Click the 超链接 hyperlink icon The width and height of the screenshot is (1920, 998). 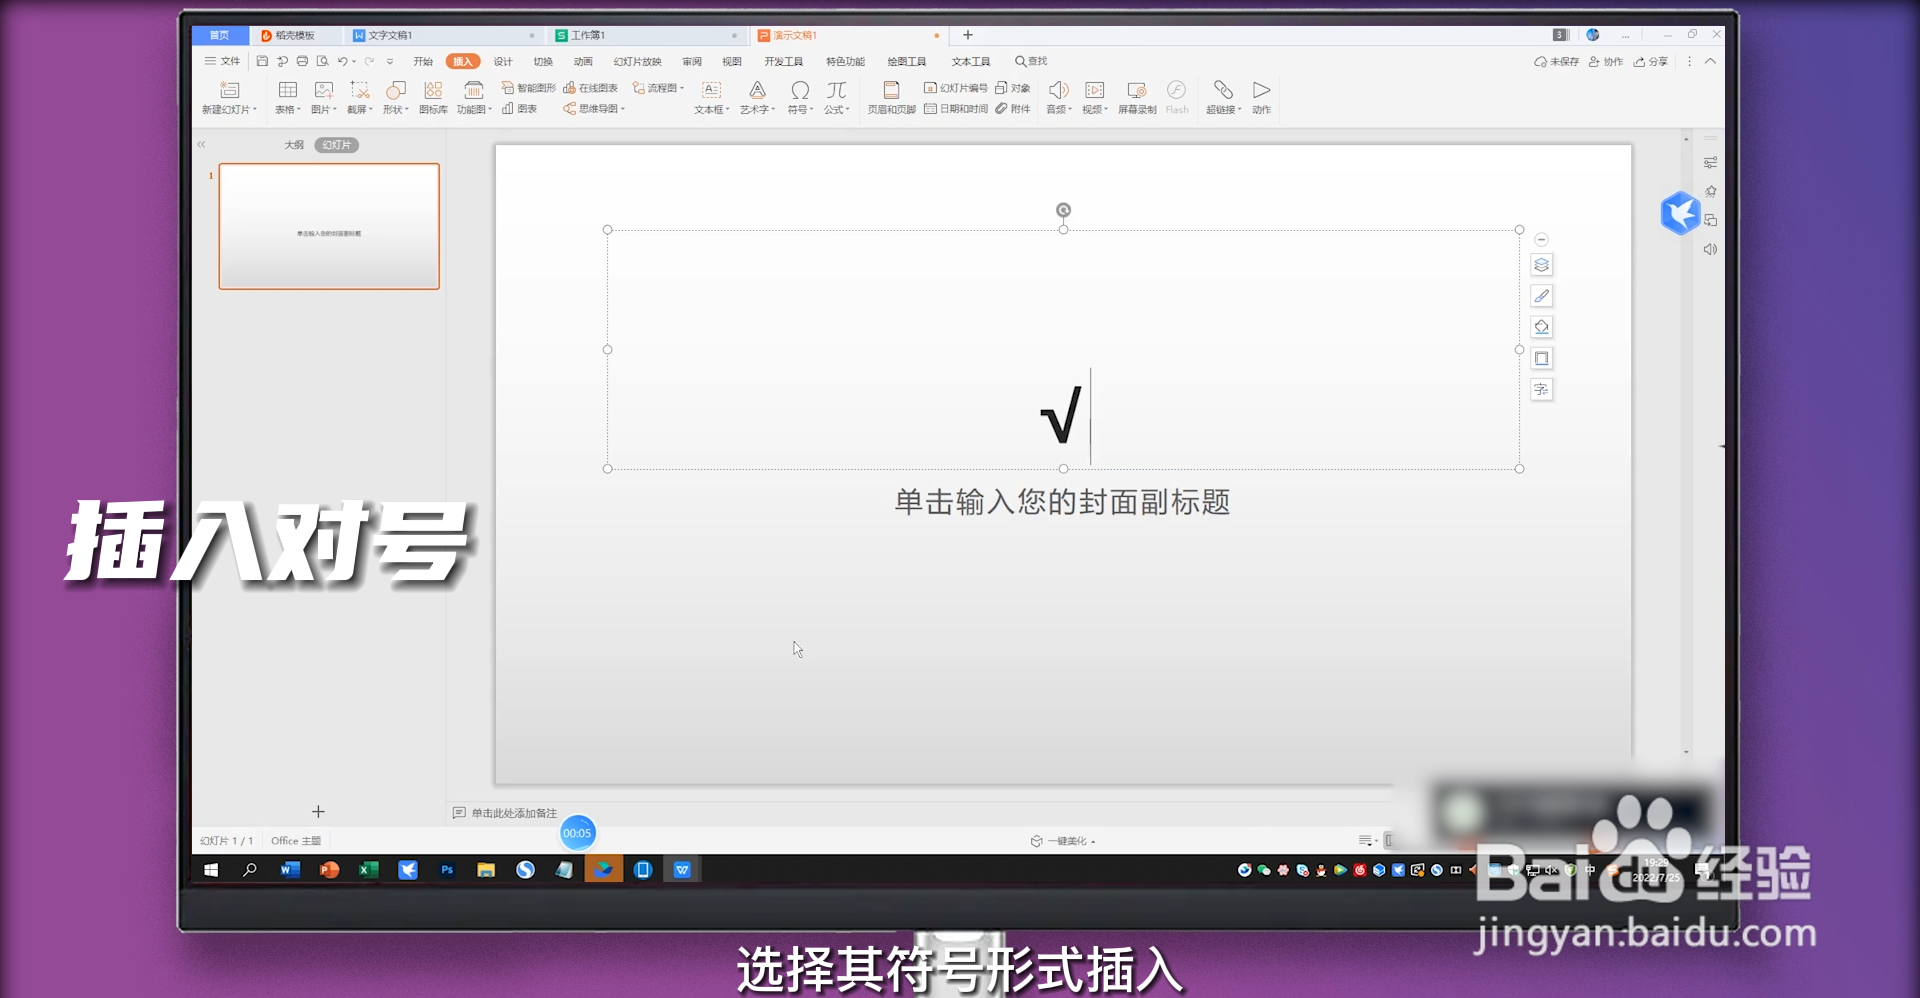point(1222,96)
